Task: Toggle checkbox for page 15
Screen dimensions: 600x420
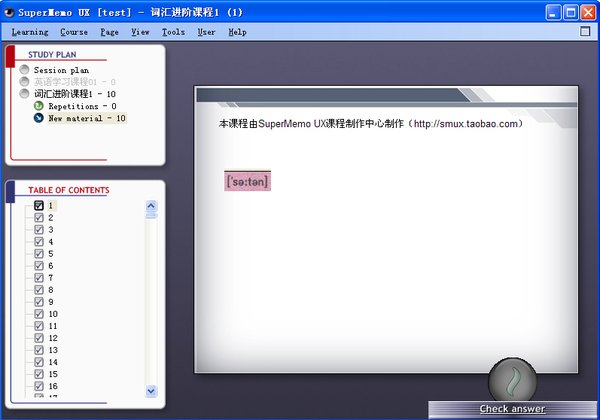Action: (39, 374)
